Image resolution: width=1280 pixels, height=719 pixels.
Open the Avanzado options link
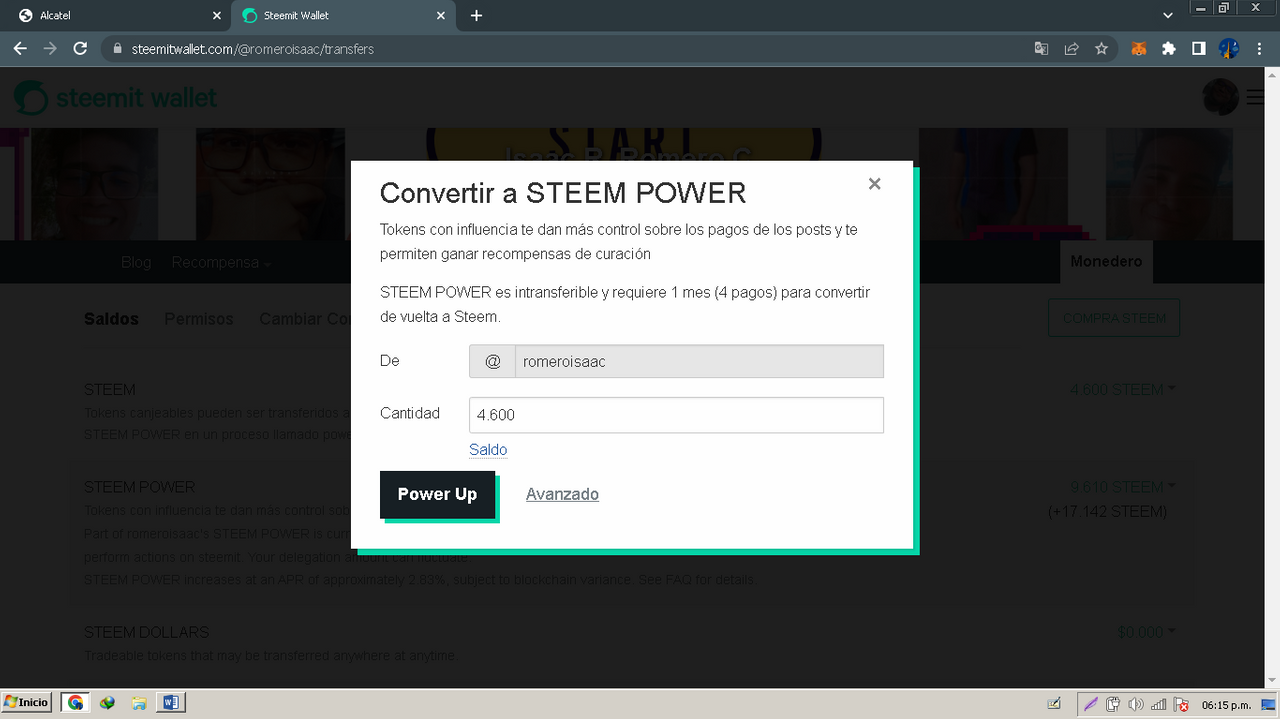click(x=562, y=494)
